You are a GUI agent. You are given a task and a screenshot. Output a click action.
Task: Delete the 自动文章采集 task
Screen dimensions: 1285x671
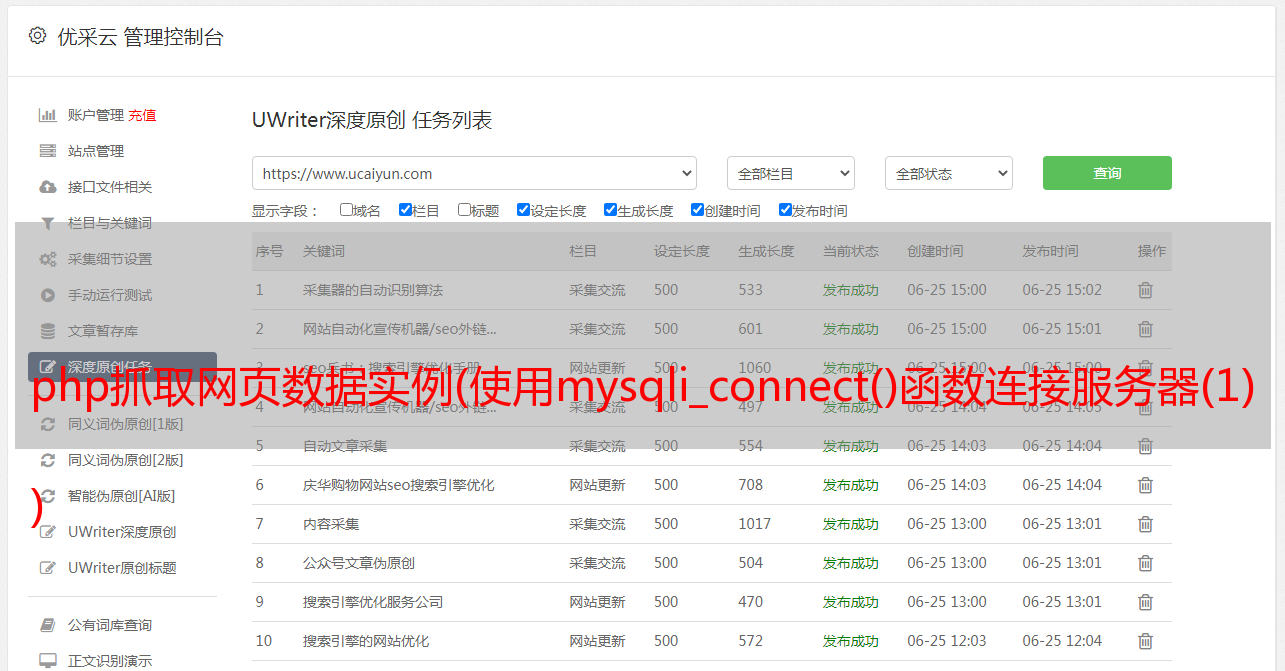[1145, 446]
